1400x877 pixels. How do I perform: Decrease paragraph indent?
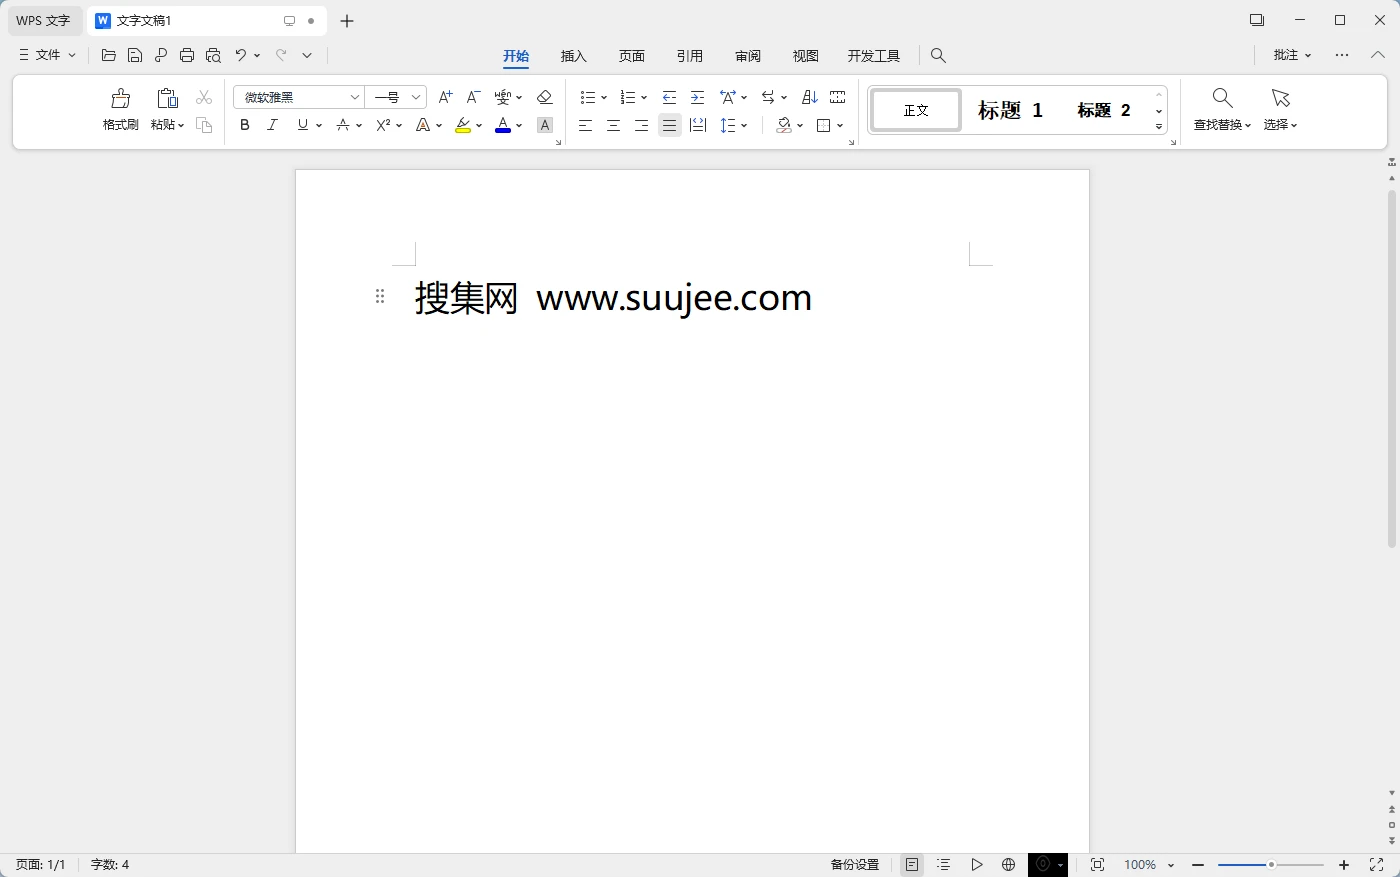pos(670,97)
